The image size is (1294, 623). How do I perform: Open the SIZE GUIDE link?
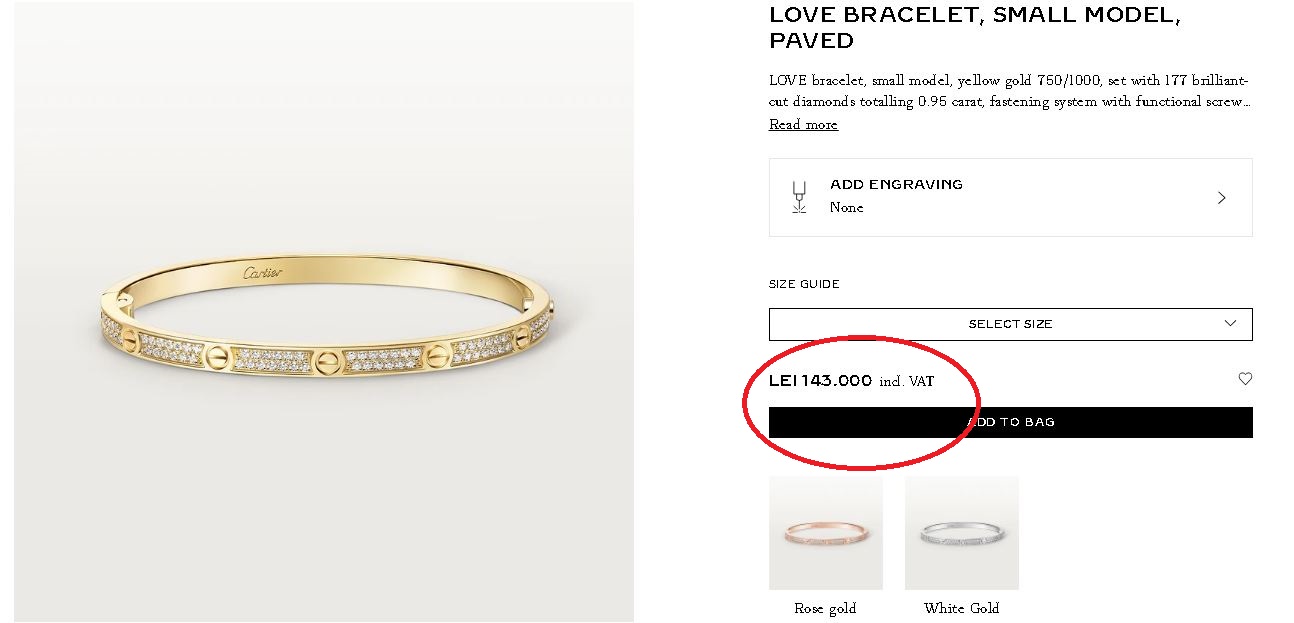[x=804, y=284]
